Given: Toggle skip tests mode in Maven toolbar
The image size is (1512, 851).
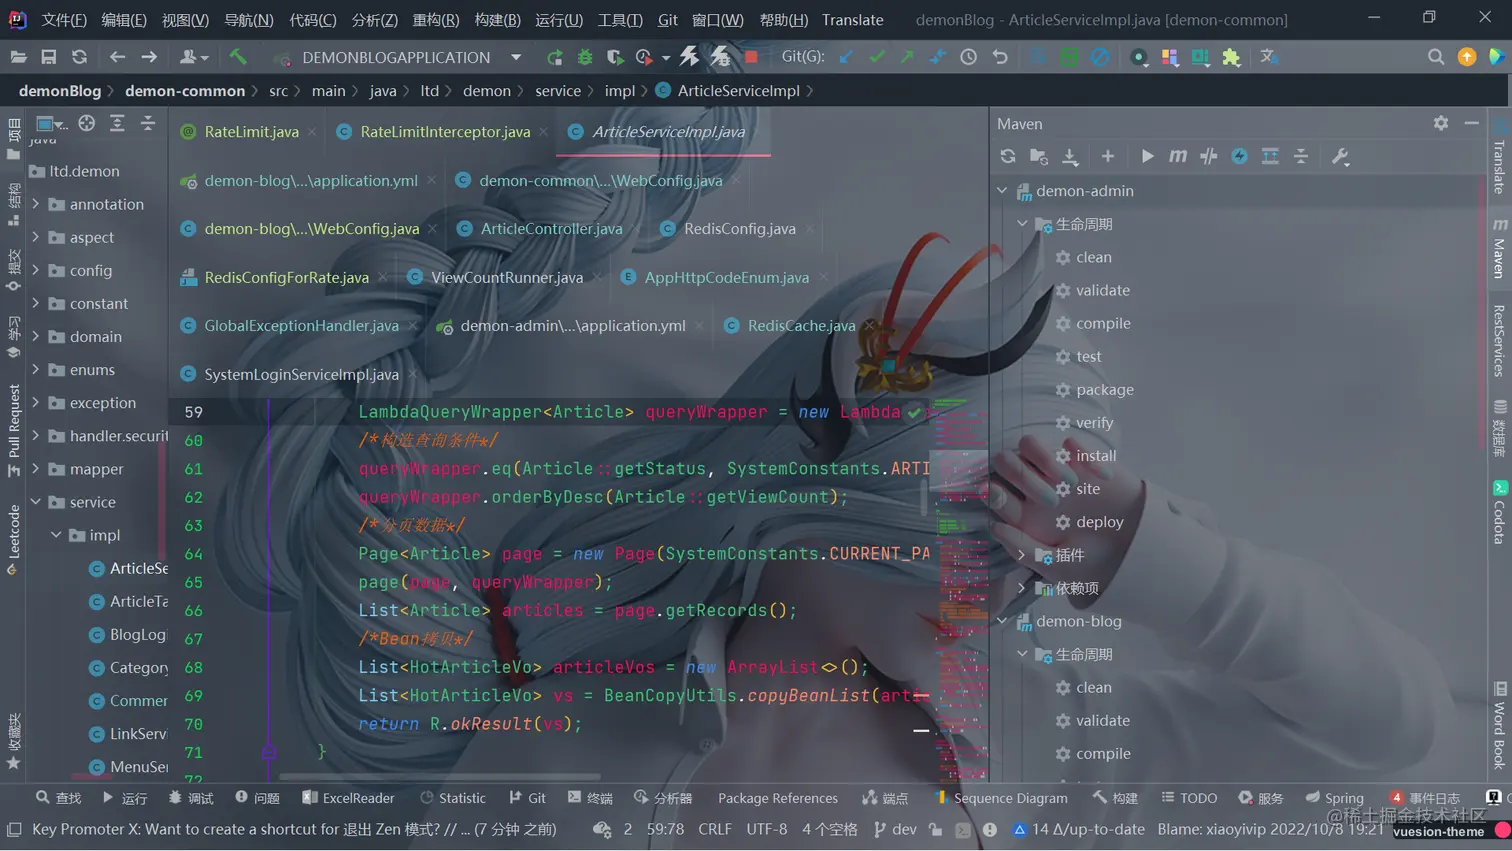Looking at the screenshot, I should tap(1239, 156).
